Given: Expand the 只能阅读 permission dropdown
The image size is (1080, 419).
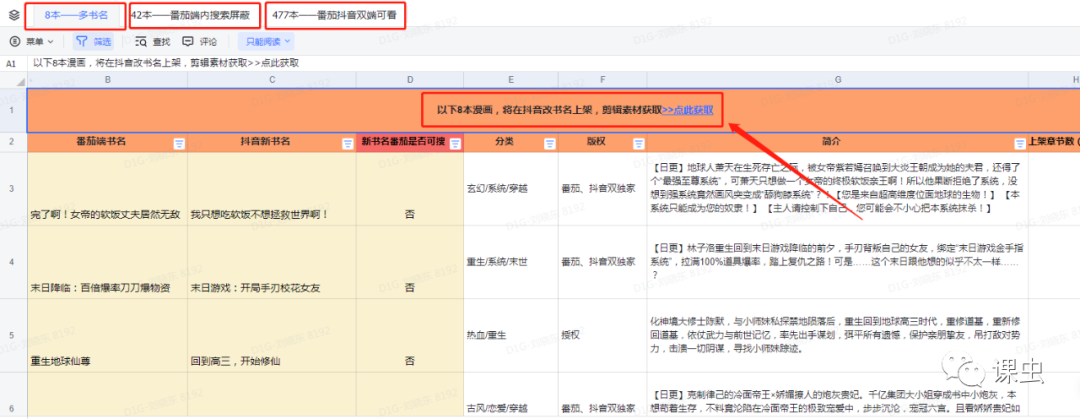Looking at the screenshot, I should 267,41.
